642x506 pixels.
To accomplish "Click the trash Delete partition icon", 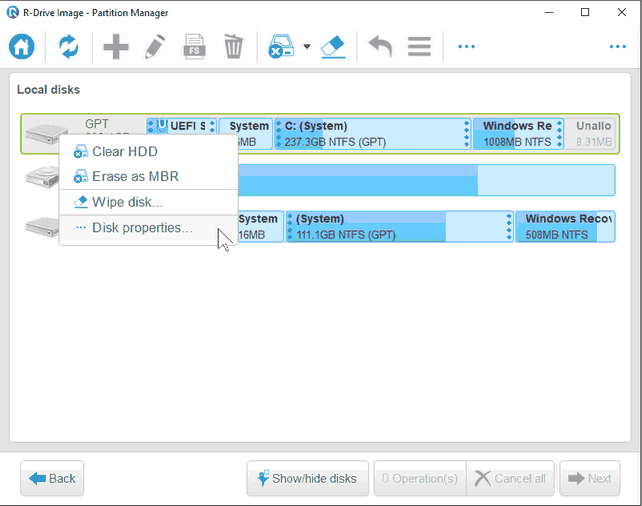I will click(x=233, y=47).
